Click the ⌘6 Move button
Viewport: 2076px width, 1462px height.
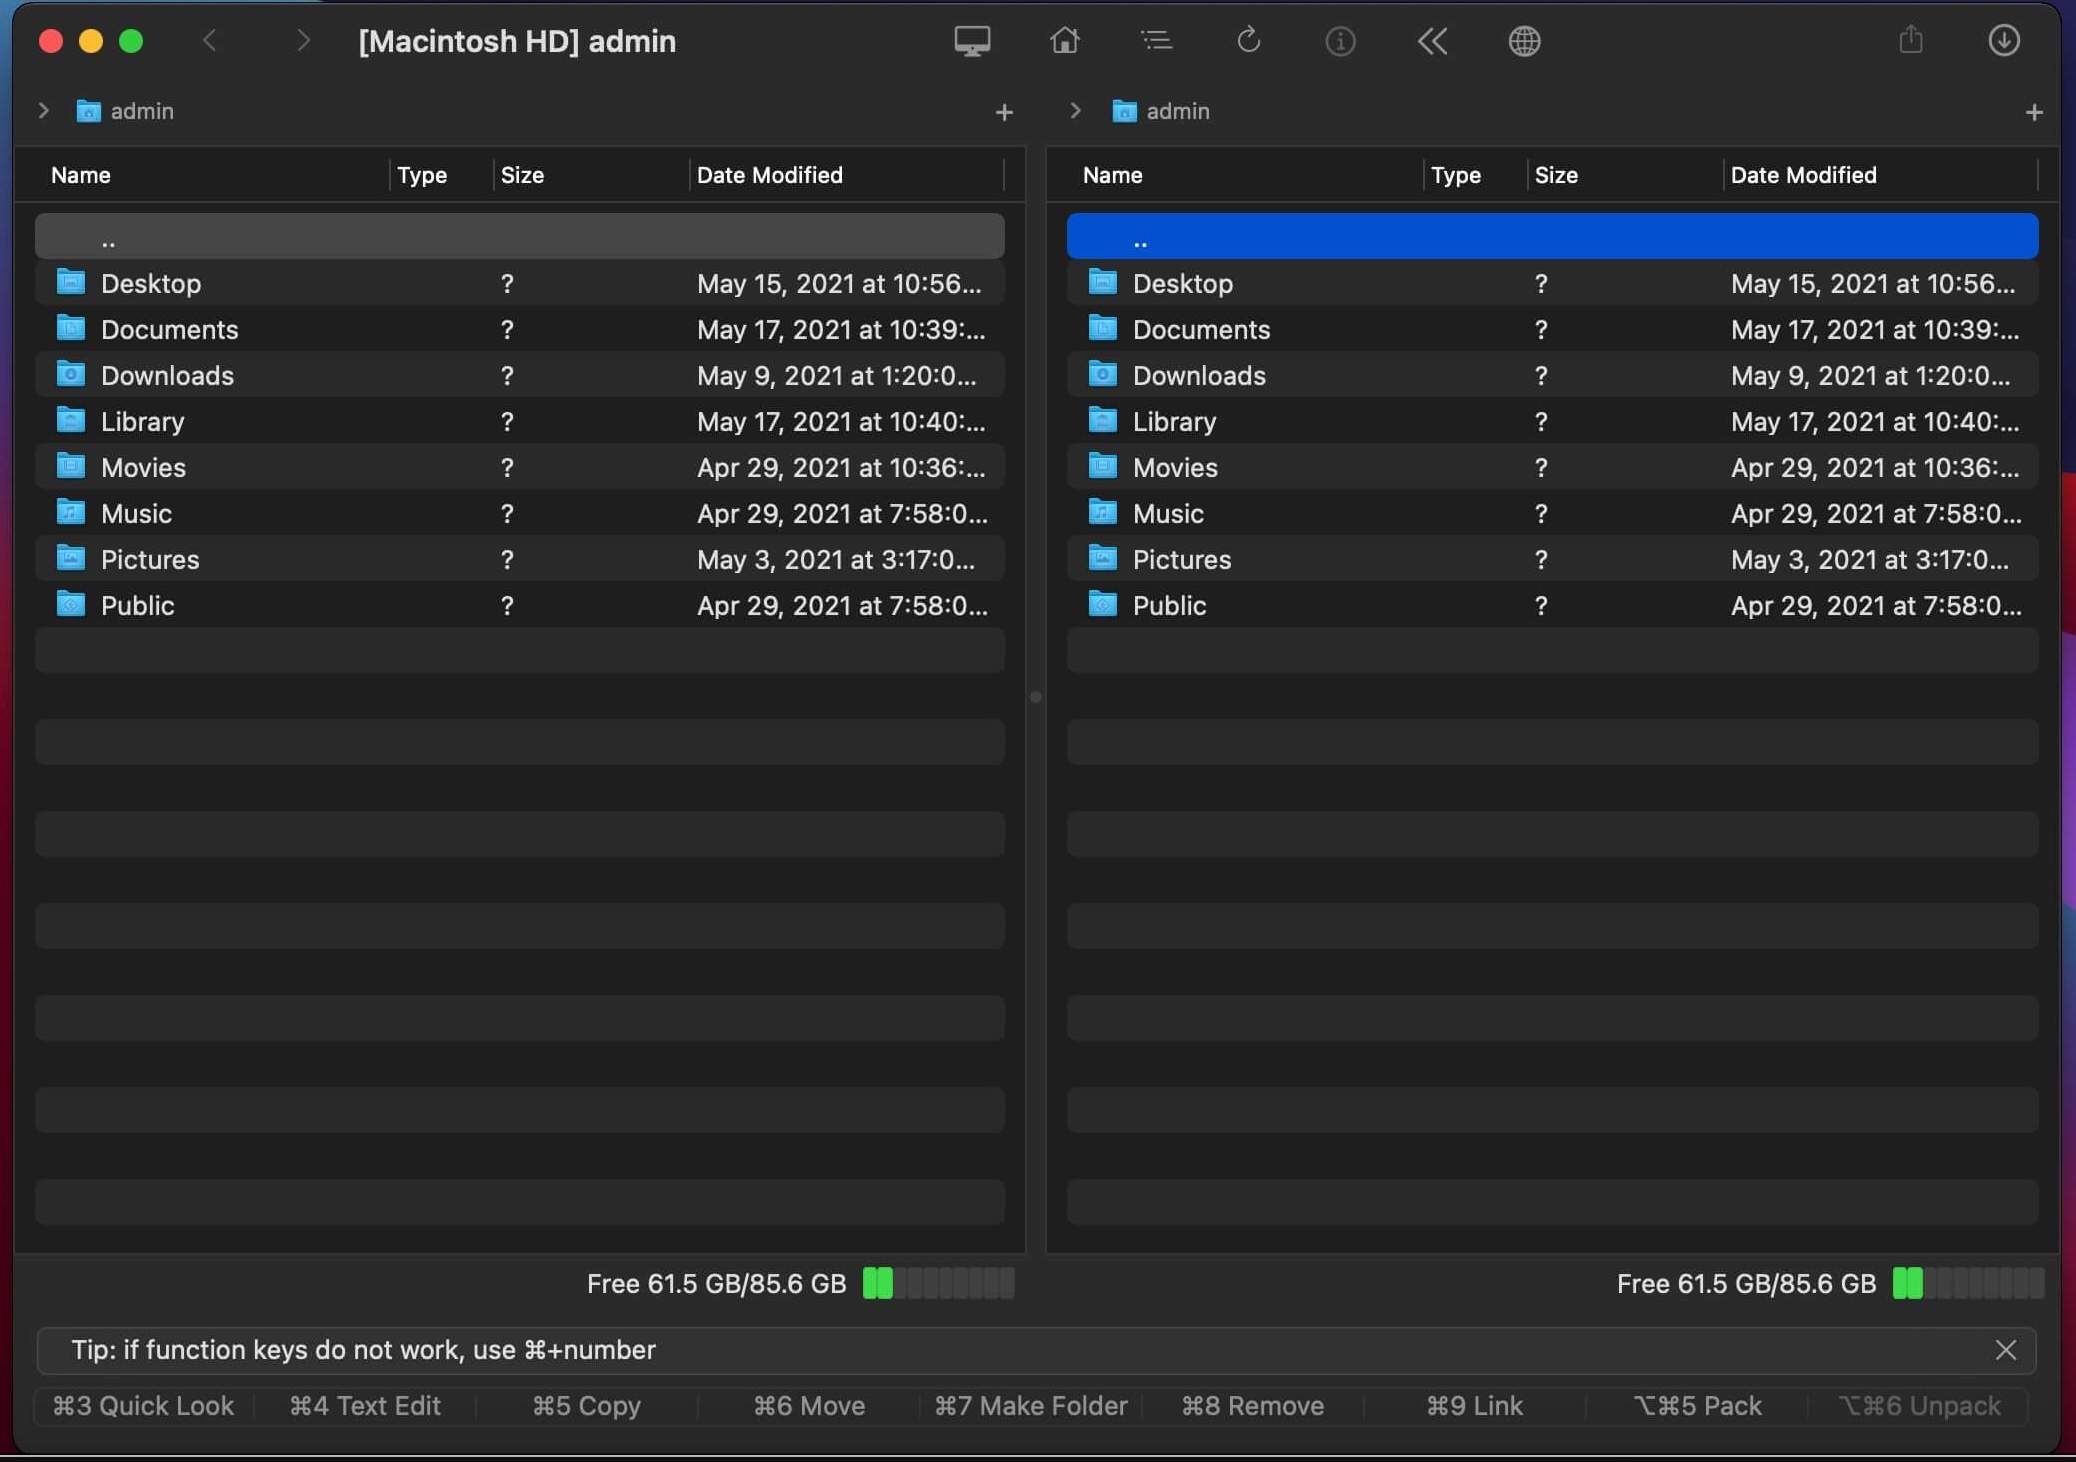[809, 1406]
